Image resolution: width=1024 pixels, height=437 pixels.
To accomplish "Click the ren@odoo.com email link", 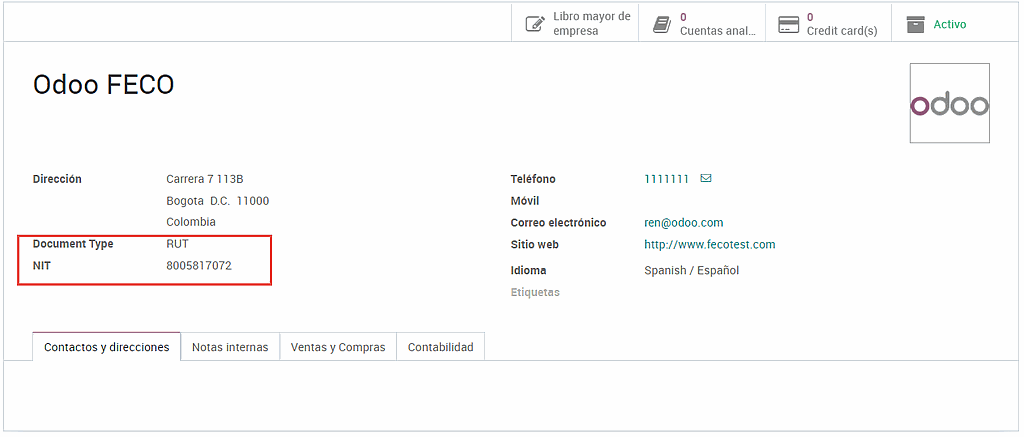I will pyautogui.click(x=683, y=223).
